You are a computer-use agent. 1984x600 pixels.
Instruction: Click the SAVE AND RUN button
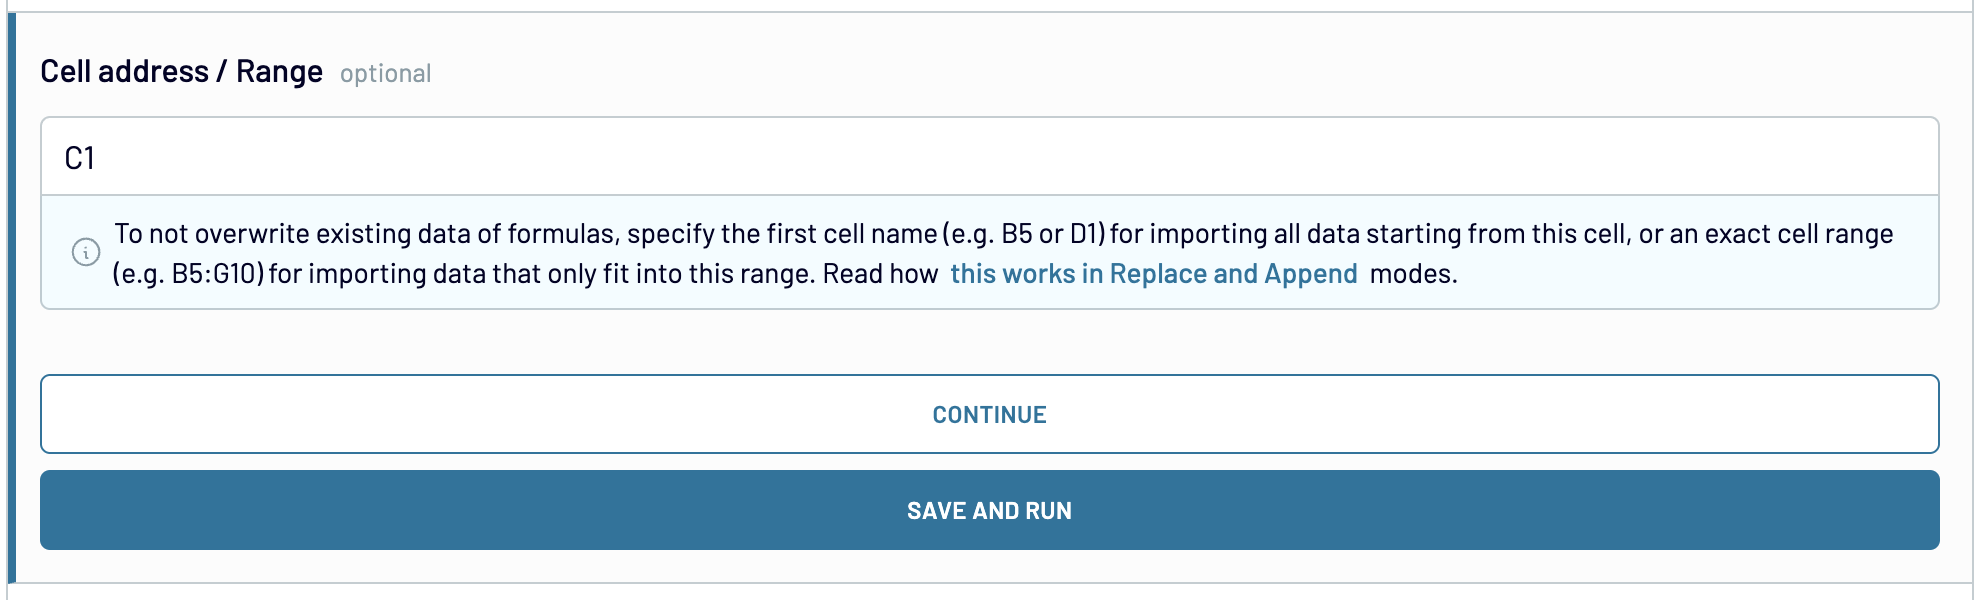click(989, 510)
